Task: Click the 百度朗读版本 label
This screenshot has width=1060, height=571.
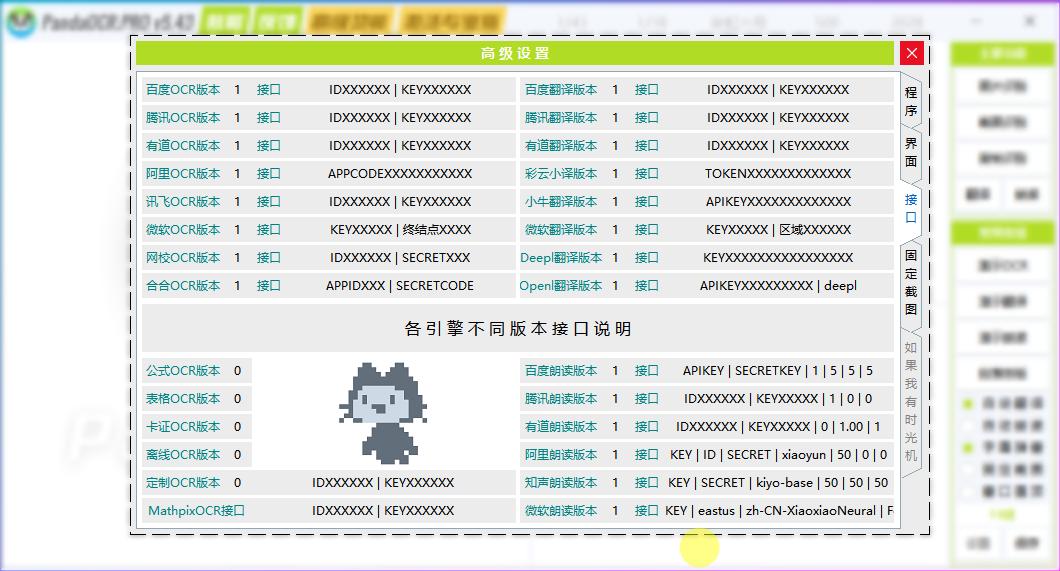Action: 561,370
